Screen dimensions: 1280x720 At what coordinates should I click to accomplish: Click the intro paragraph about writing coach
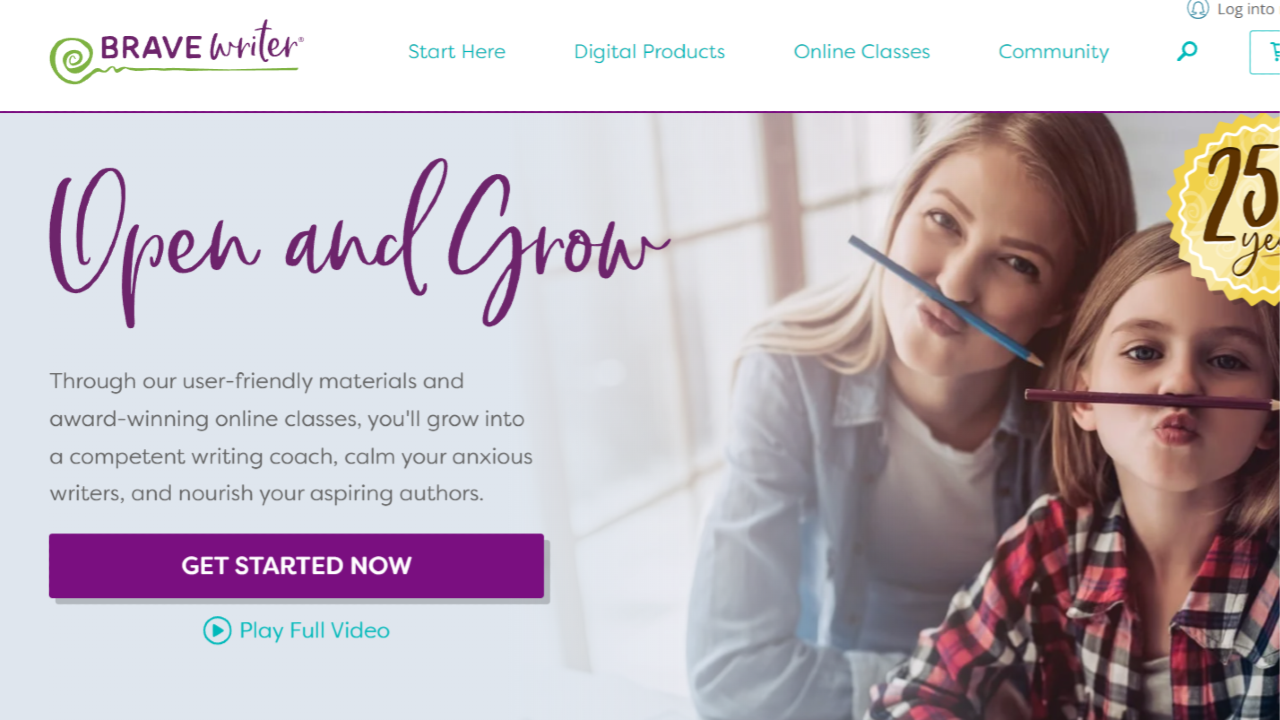click(291, 437)
